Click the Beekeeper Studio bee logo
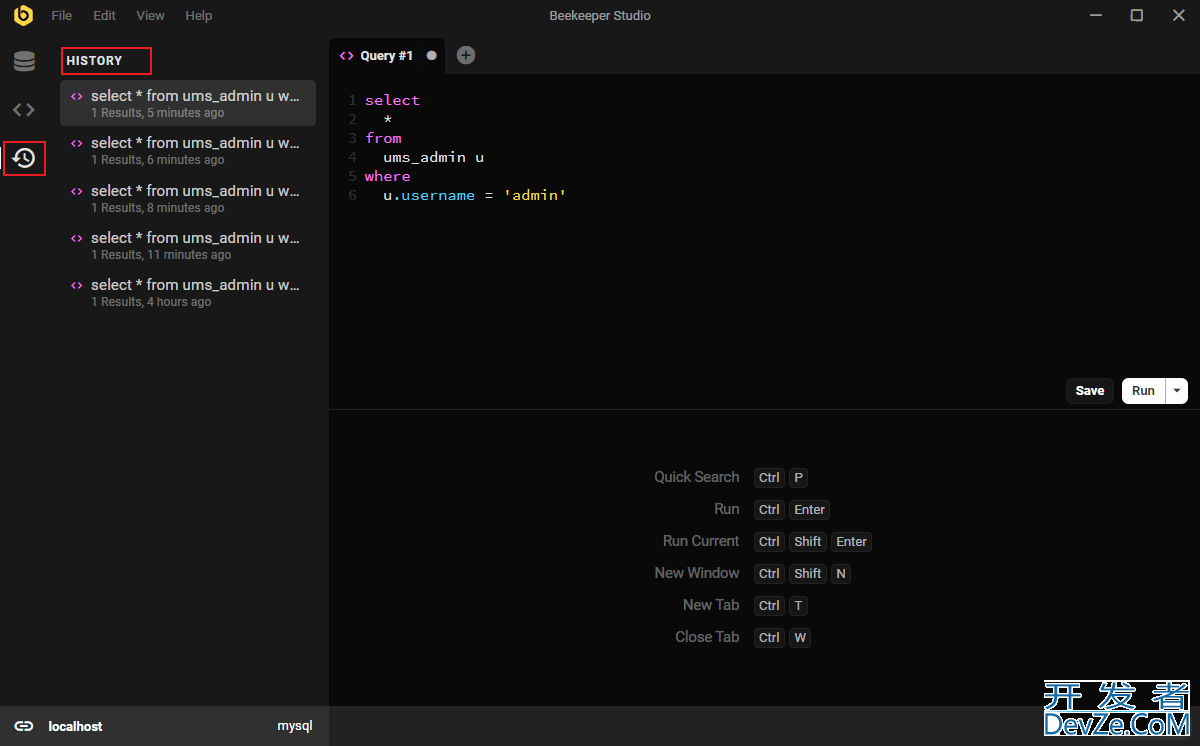Image resolution: width=1200 pixels, height=746 pixels. (23, 15)
